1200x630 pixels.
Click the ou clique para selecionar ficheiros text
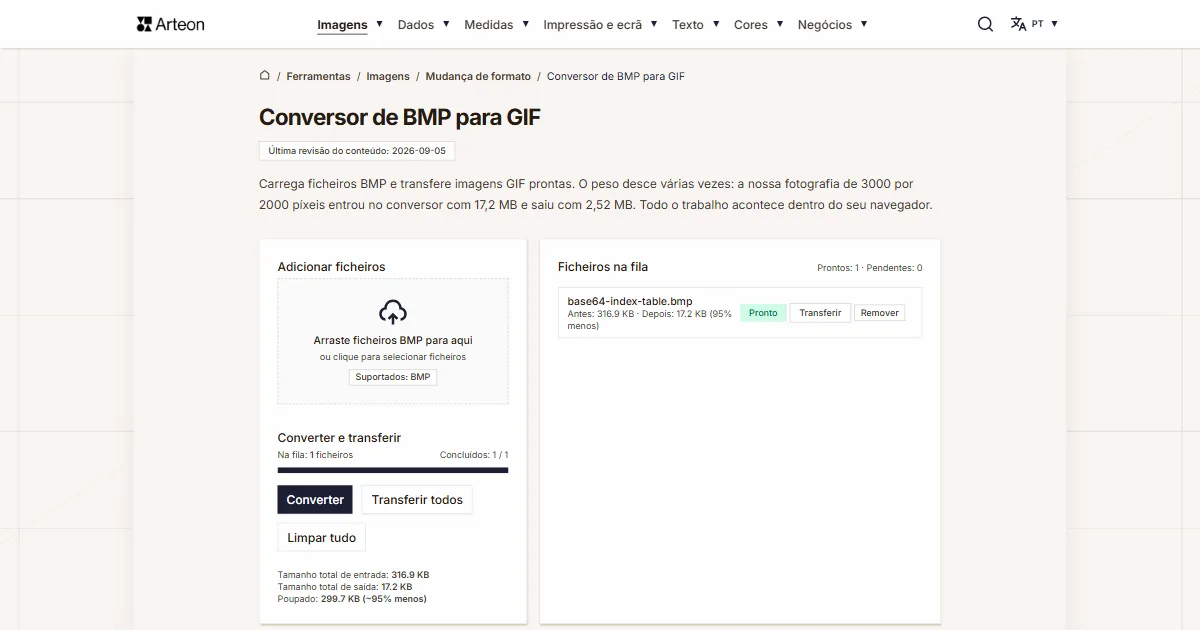(393, 357)
